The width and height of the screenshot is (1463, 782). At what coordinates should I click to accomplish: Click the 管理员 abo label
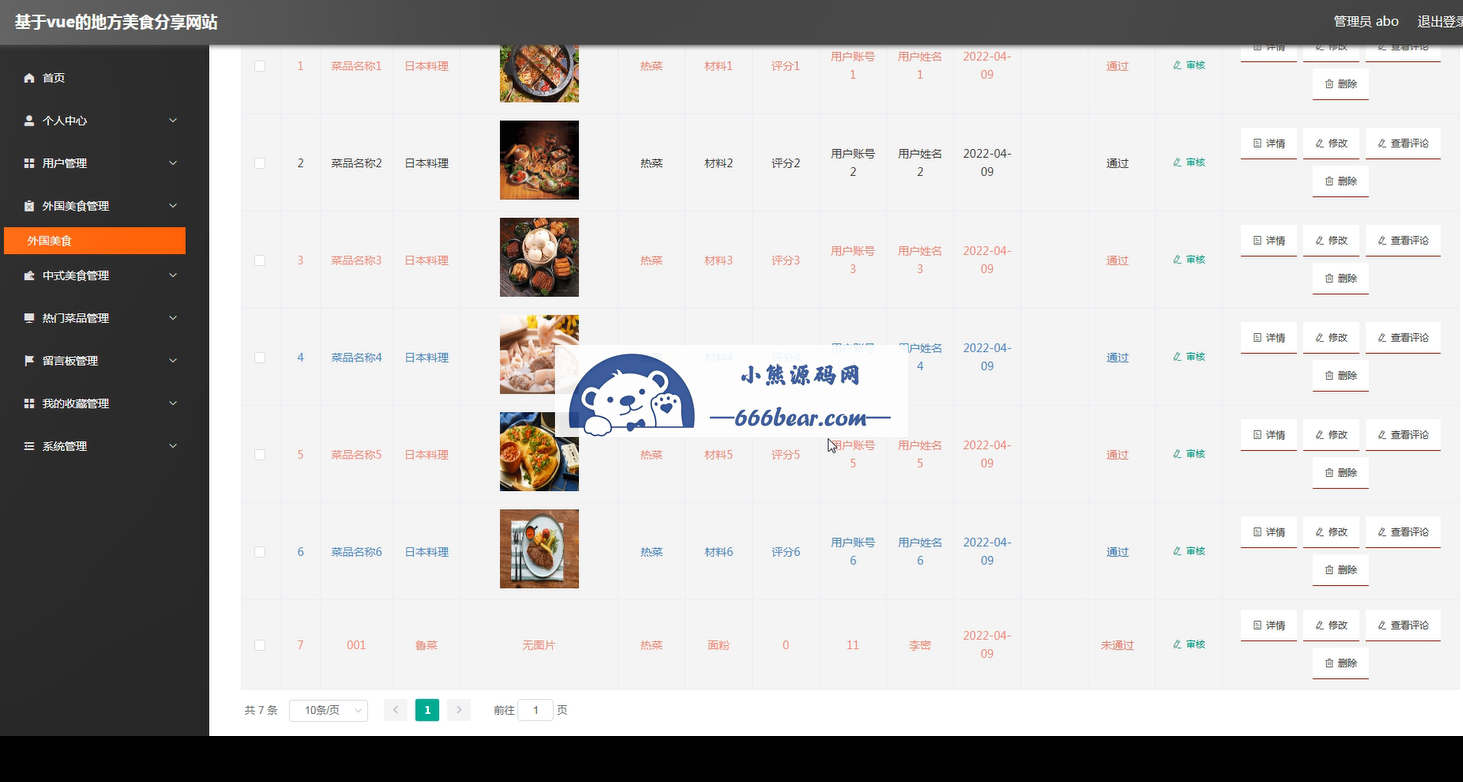click(x=1366, y=21)
